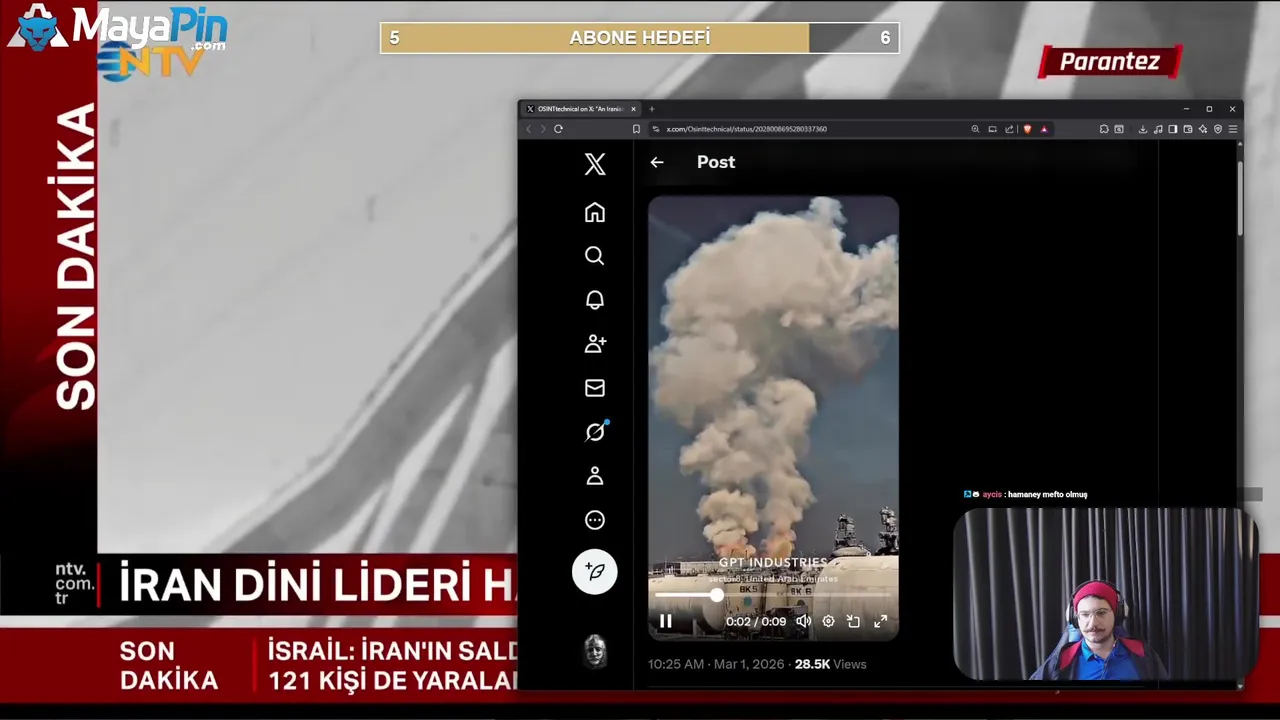This screenshot has height=720, width=1280.
Task: Open video playback settings gear
Action: click(x=828, y=621)
